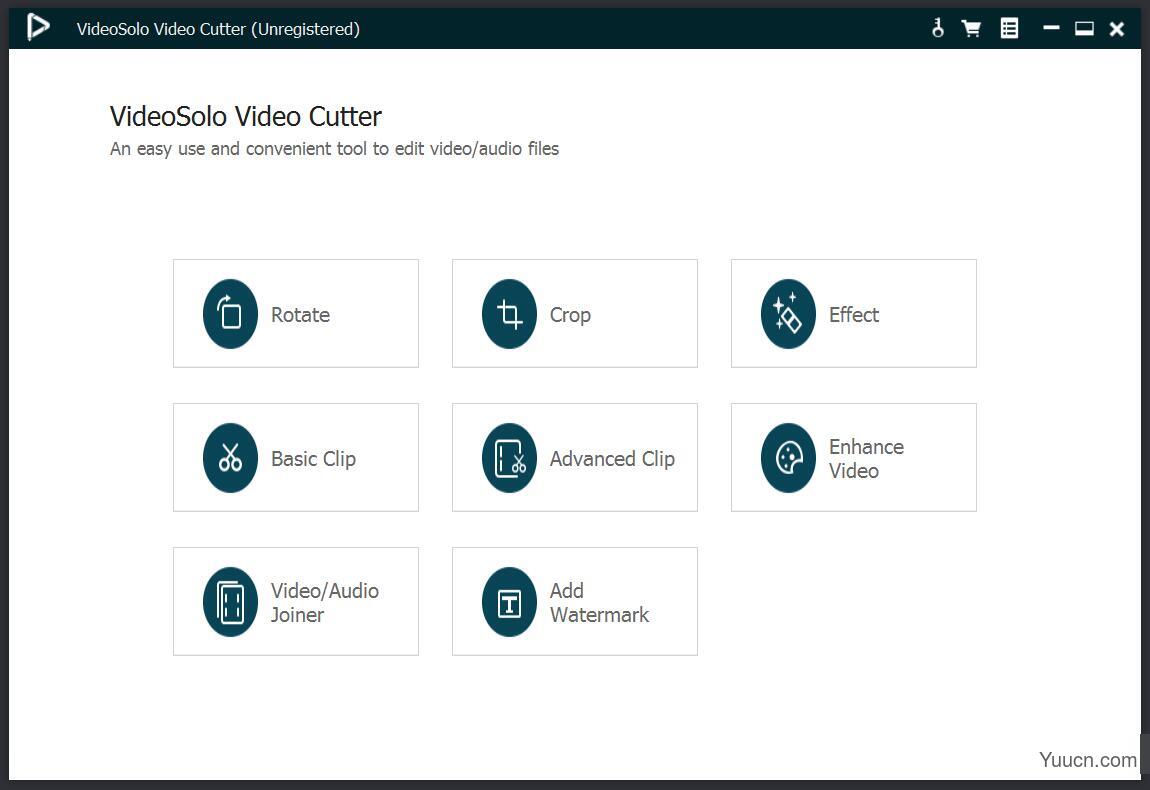Select the Enhance Video label
1150x790 pixels.
[x=866, y=458]
